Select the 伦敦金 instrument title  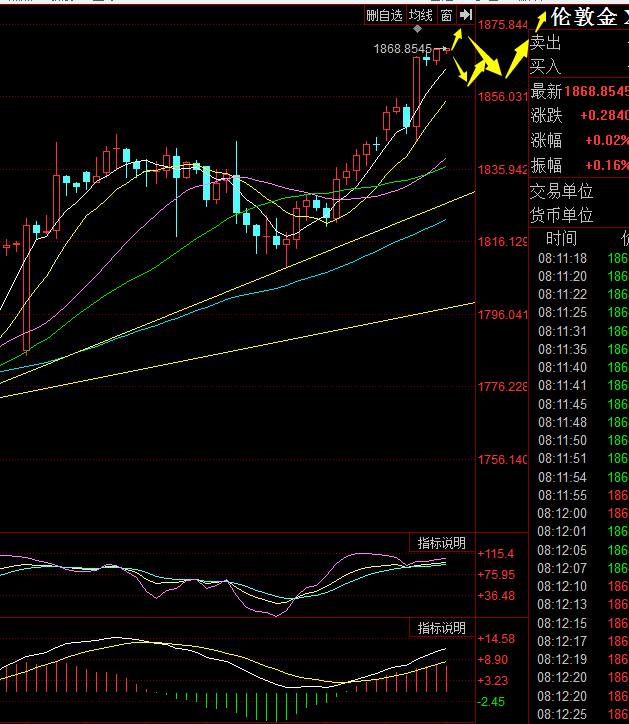[584, 17]
